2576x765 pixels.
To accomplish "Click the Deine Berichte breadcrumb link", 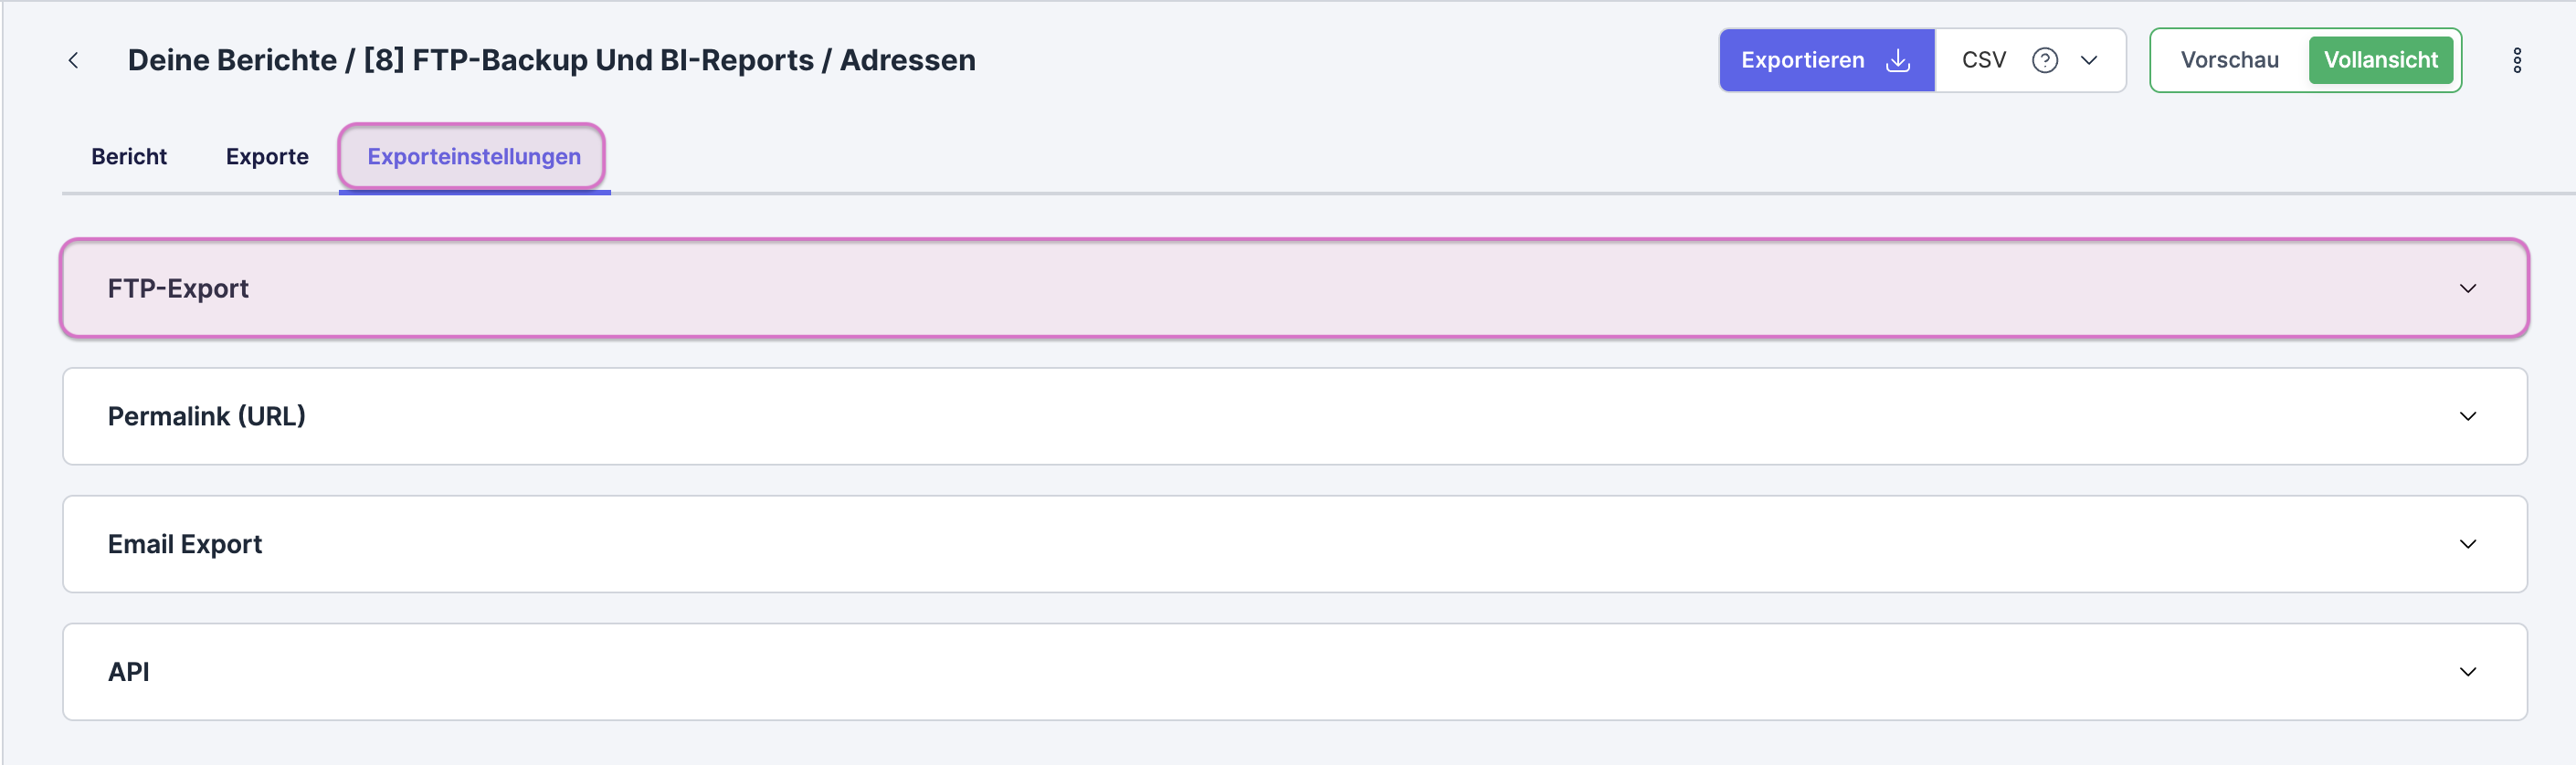I will (228, 60).
